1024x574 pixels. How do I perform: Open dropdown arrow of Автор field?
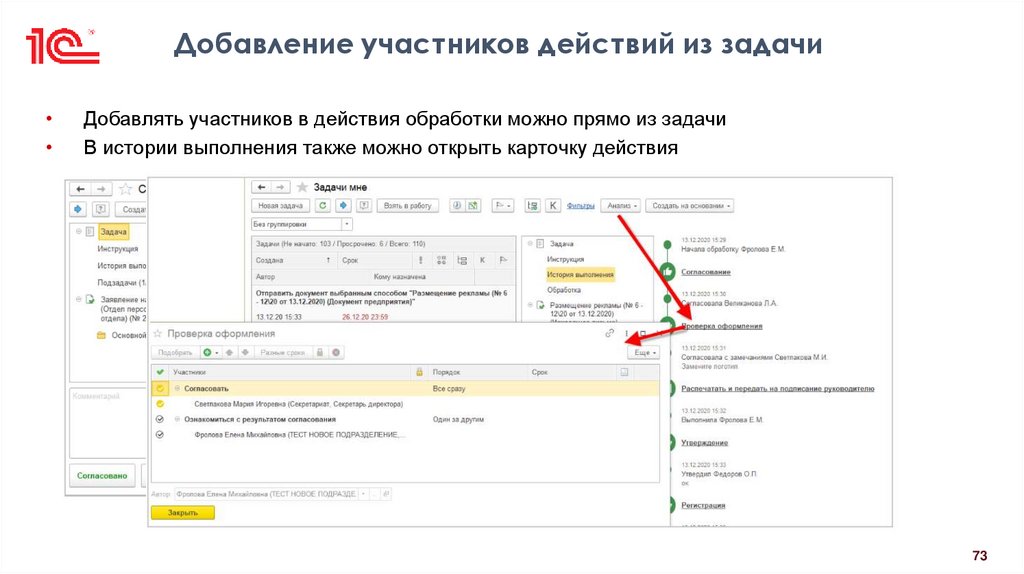point(364,494)
